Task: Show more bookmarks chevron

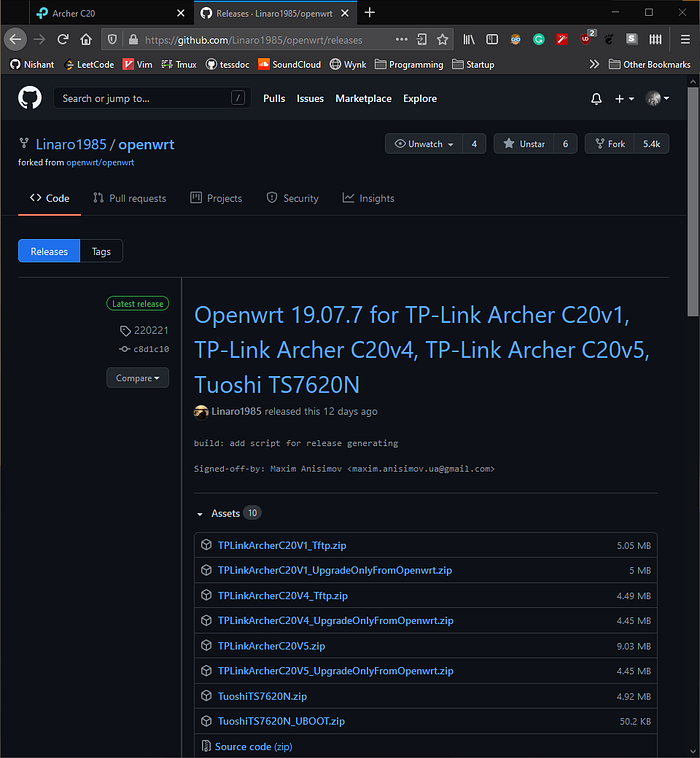Action: click(x=594, y=64)
